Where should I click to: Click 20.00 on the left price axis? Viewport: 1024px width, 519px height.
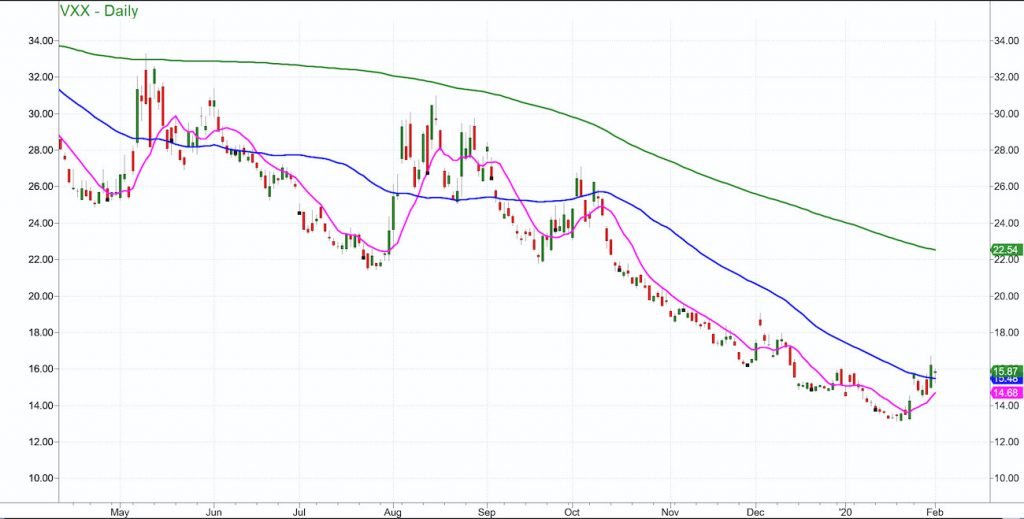(40, 296)
